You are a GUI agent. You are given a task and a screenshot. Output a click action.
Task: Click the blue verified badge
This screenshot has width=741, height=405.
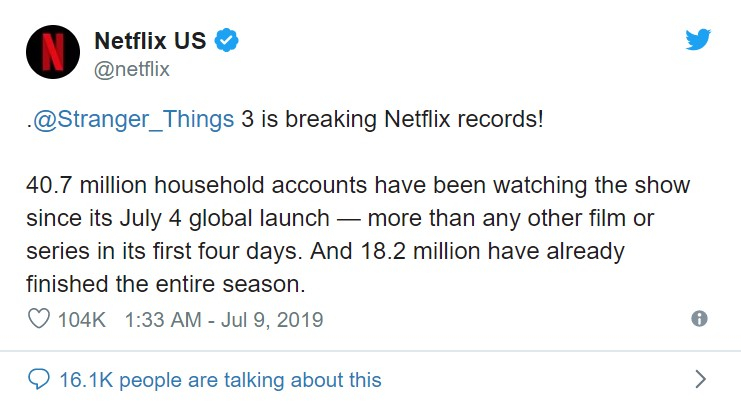(227, 41)
